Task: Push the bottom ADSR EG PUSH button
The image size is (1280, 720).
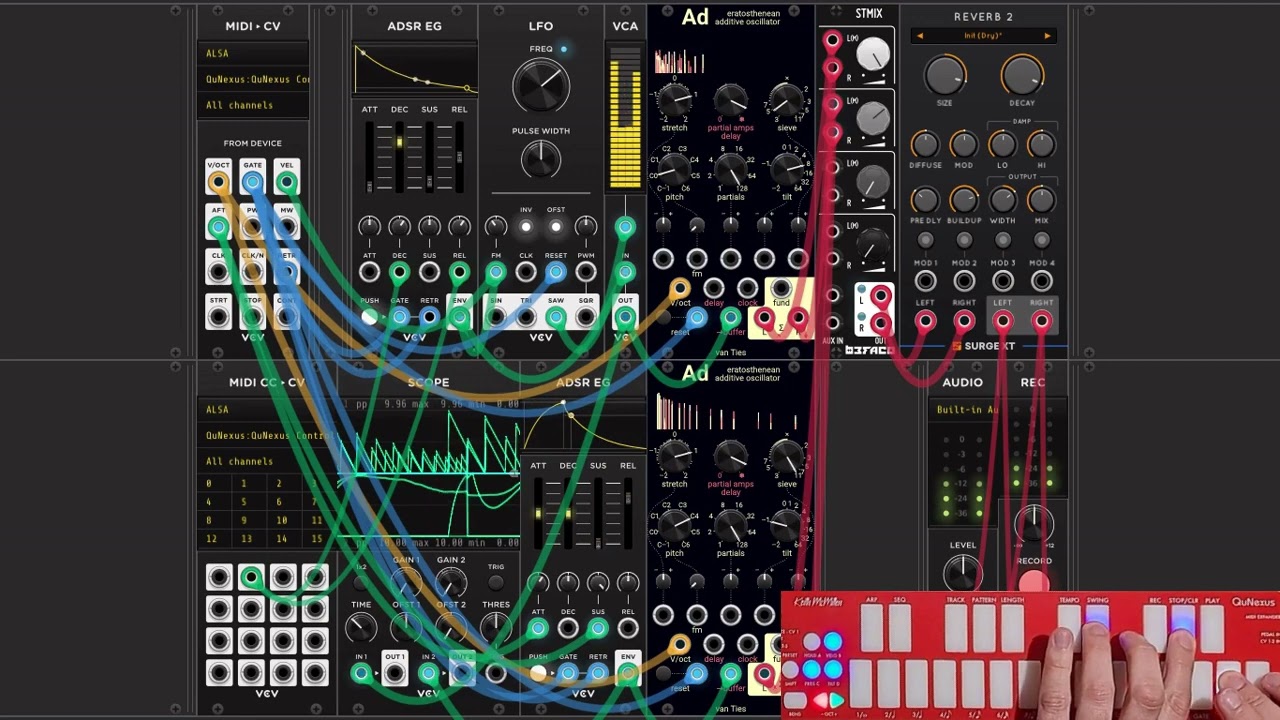Action: [x=538, y=673]
